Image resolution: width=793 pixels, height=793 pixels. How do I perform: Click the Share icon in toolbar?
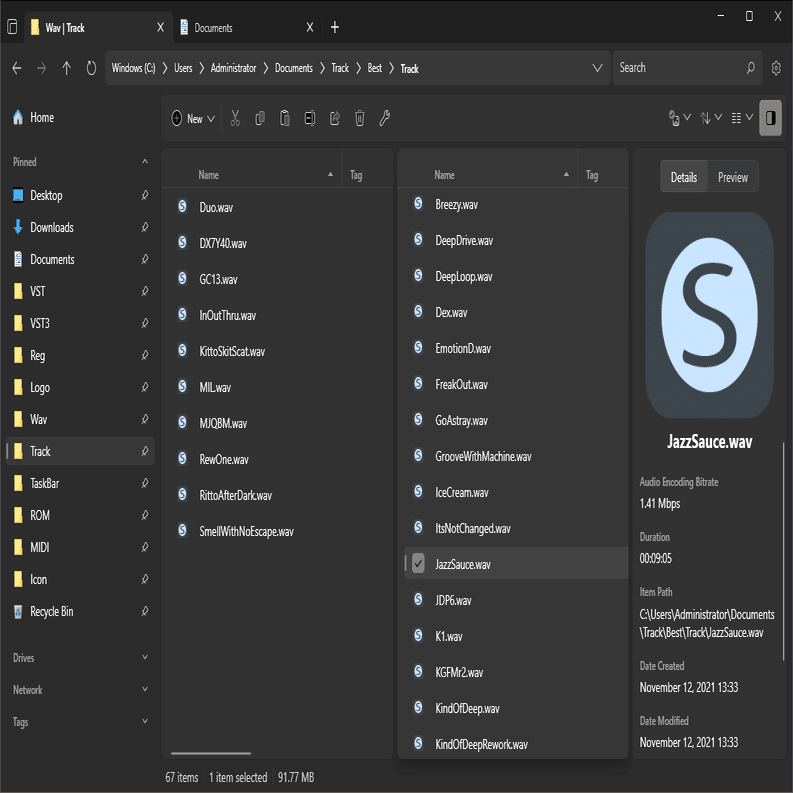335,118
